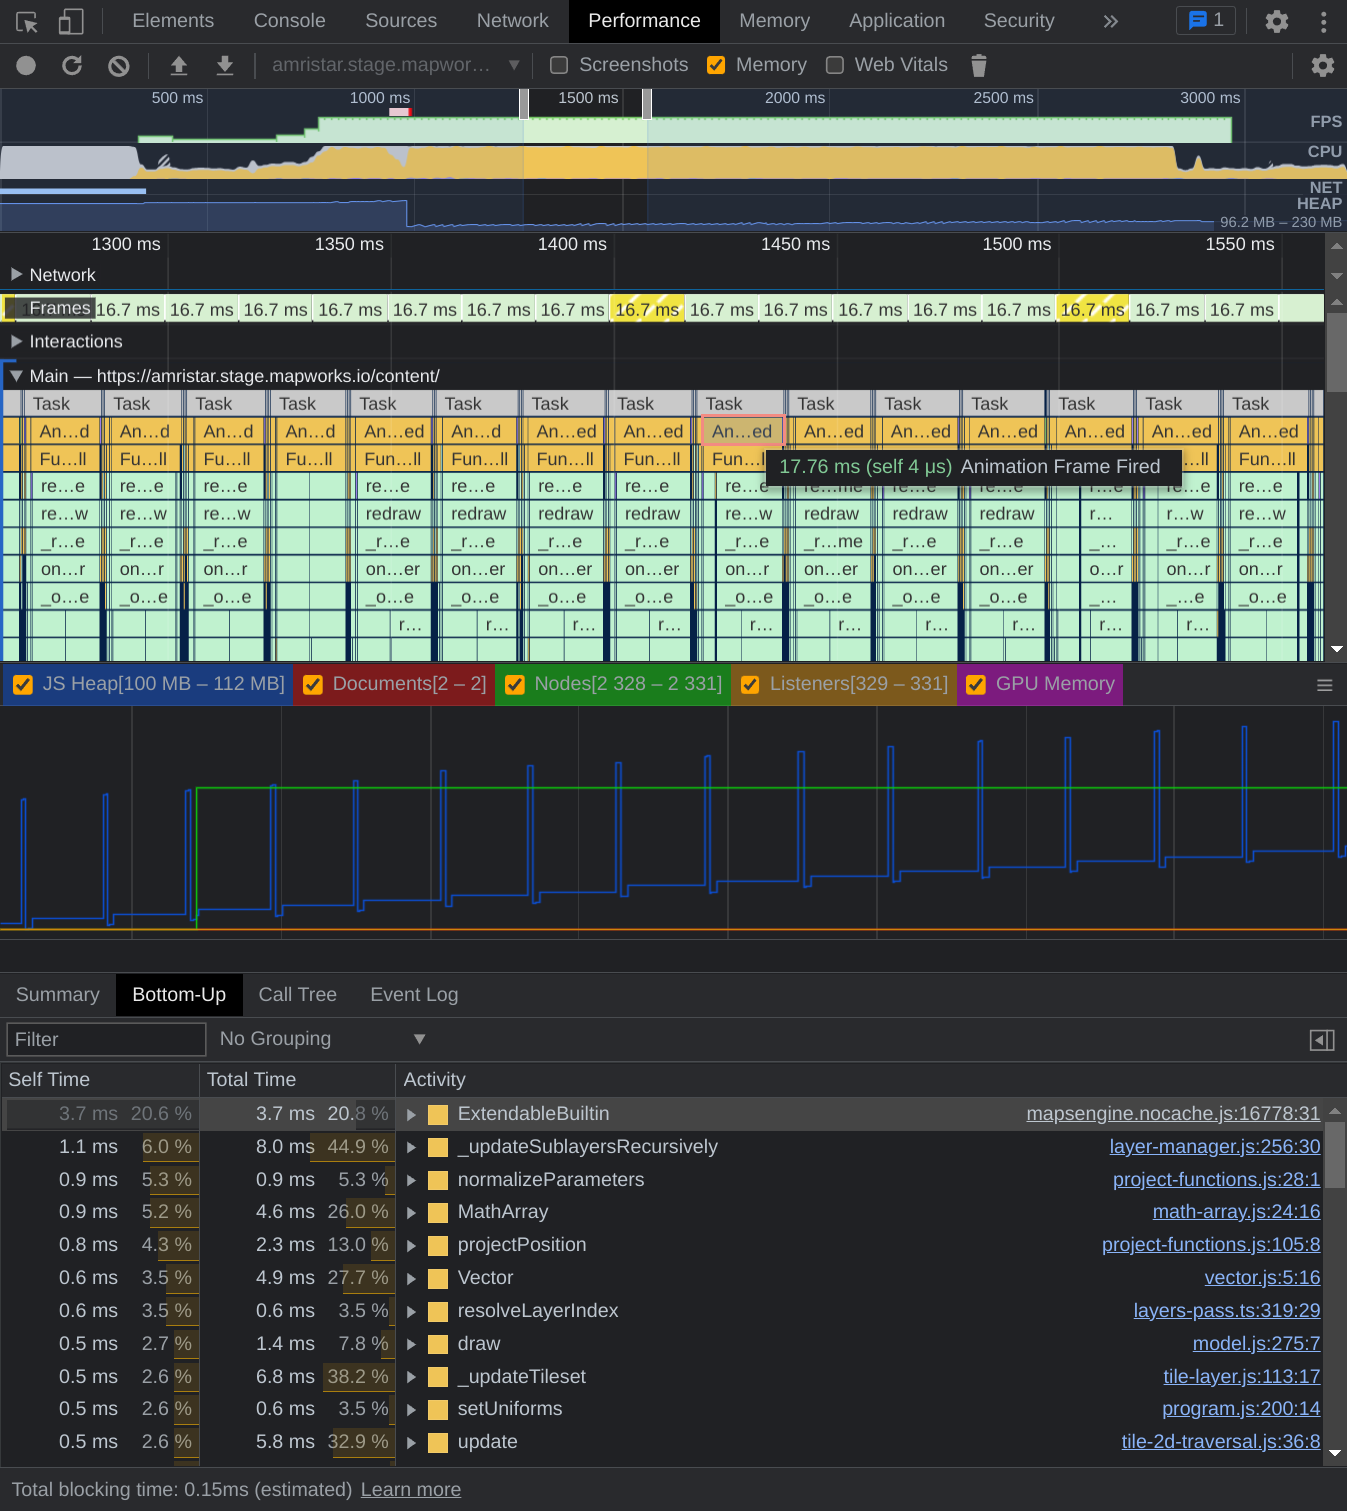Uncheck the Memory checkbox
Image resolution: width=1347 pixels, height=1511 pixels.
[716, 65]
